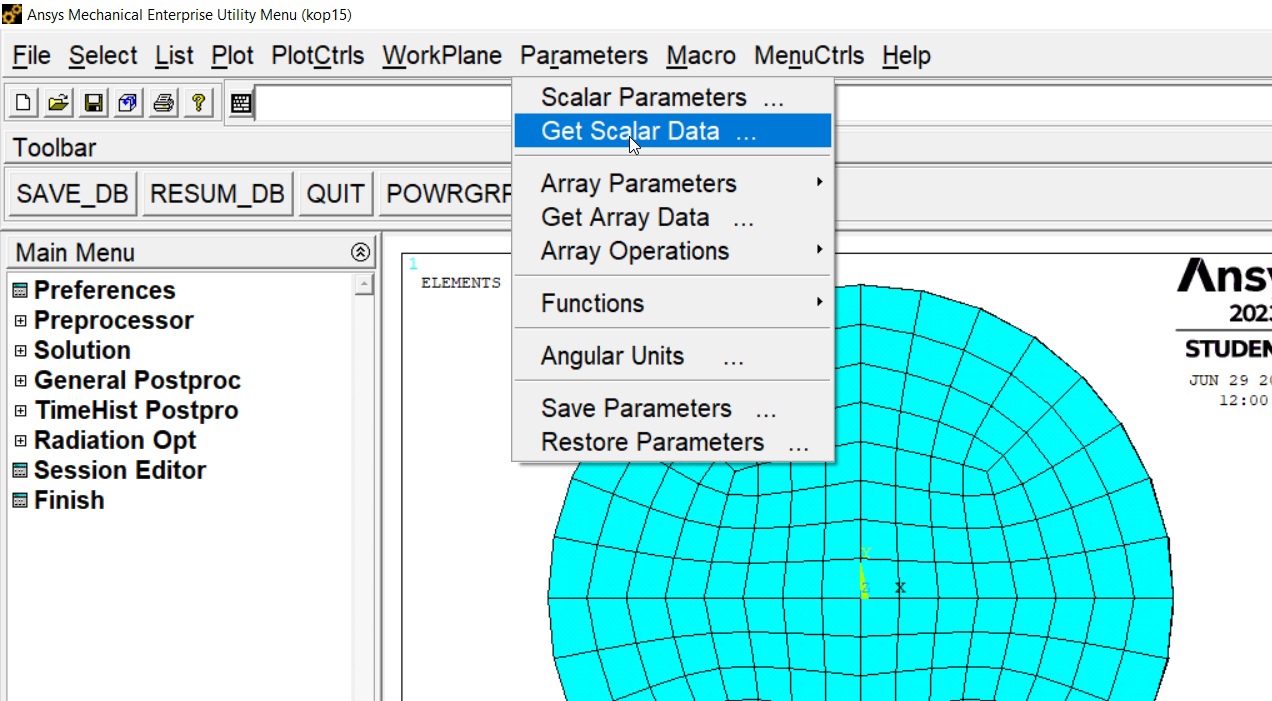Click the POWRGRPH toolbar button
1272x701 pixels.
[447, 194]
